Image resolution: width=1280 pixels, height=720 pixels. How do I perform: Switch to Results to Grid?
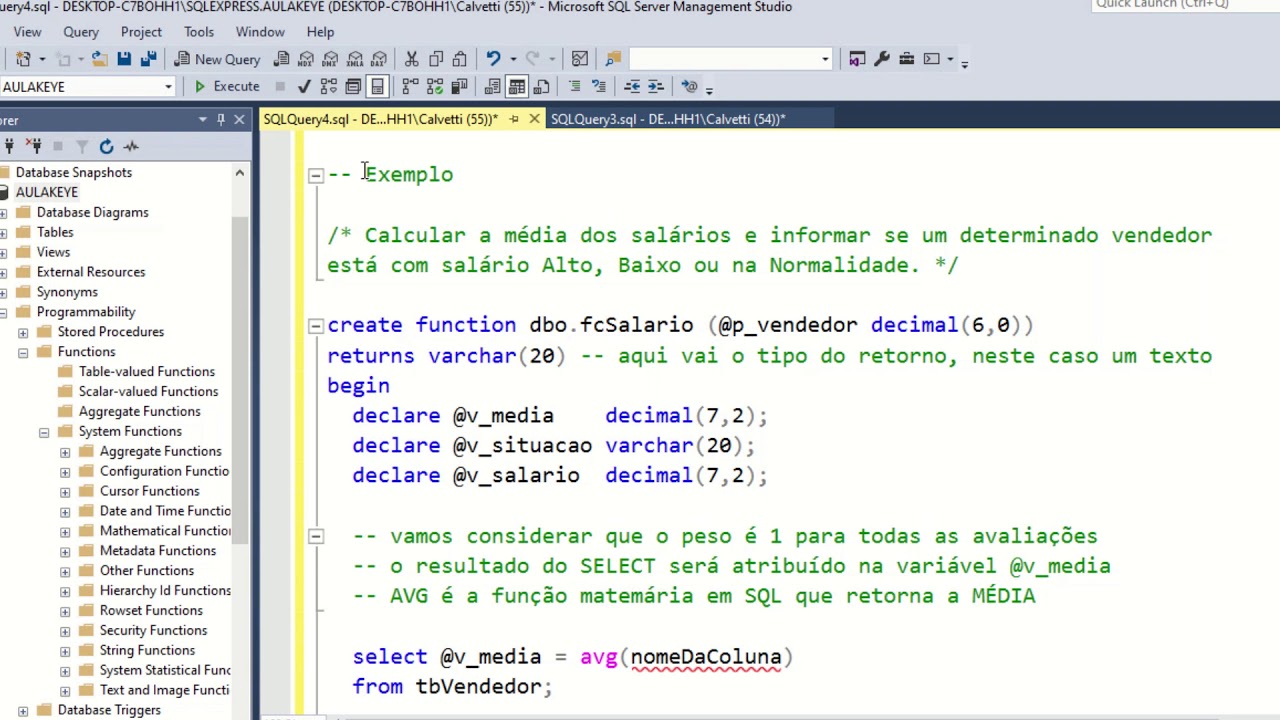click(517, 86)
